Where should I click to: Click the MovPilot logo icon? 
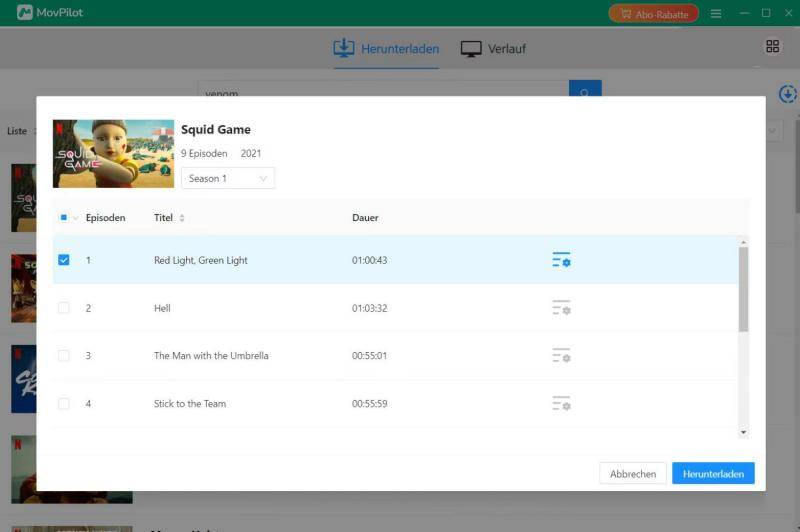(x=24, y=12)
